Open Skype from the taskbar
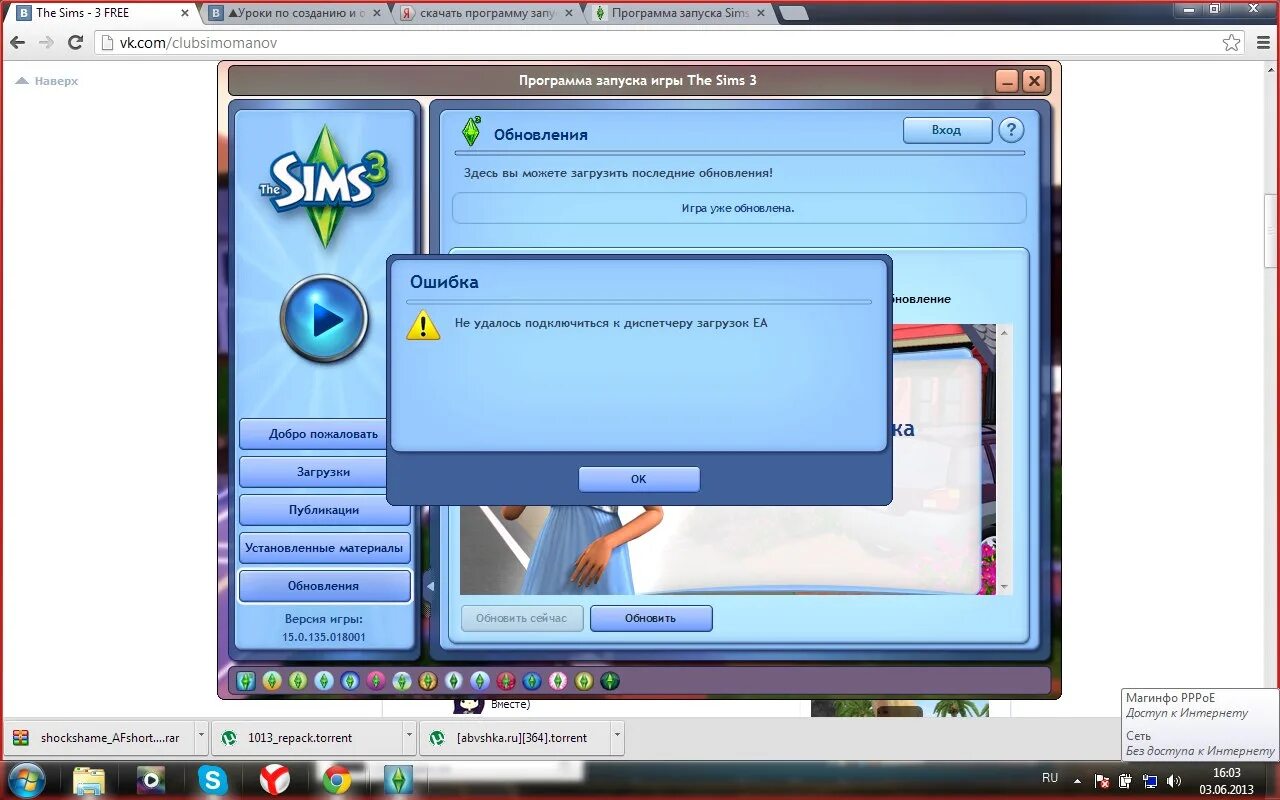1280x800 pixels. click(213, 780)
